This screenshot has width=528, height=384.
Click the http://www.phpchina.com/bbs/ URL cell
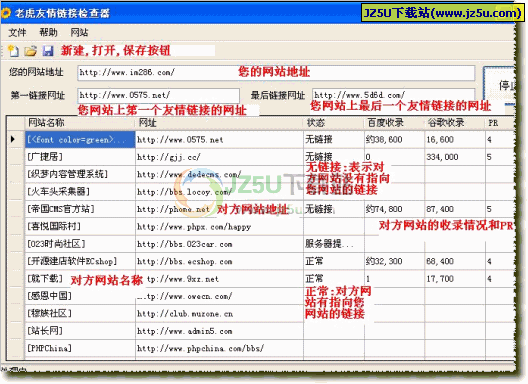(219, 348)
